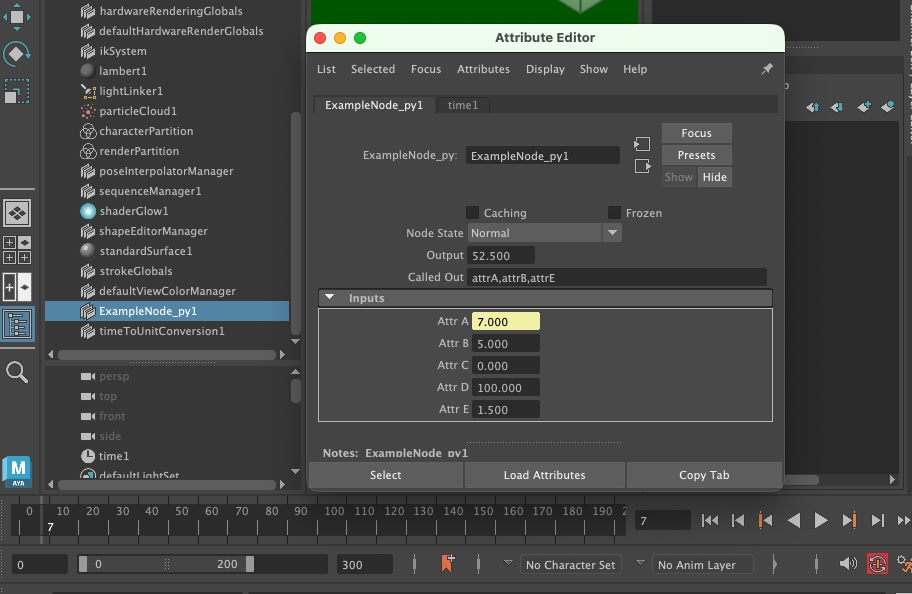Click the Load Attributes button
The image size is (912, 594).
point(544,475)
